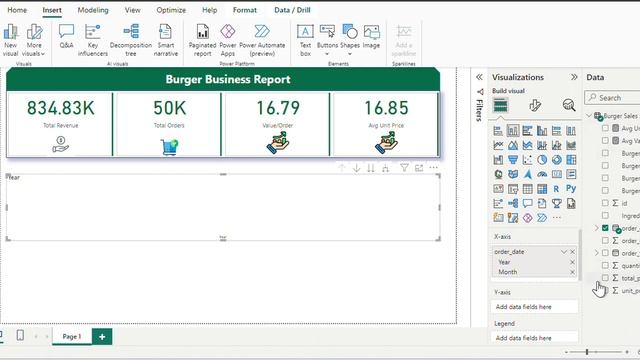
Task: Choose the donut chart visual
Action: pos(557,160)
